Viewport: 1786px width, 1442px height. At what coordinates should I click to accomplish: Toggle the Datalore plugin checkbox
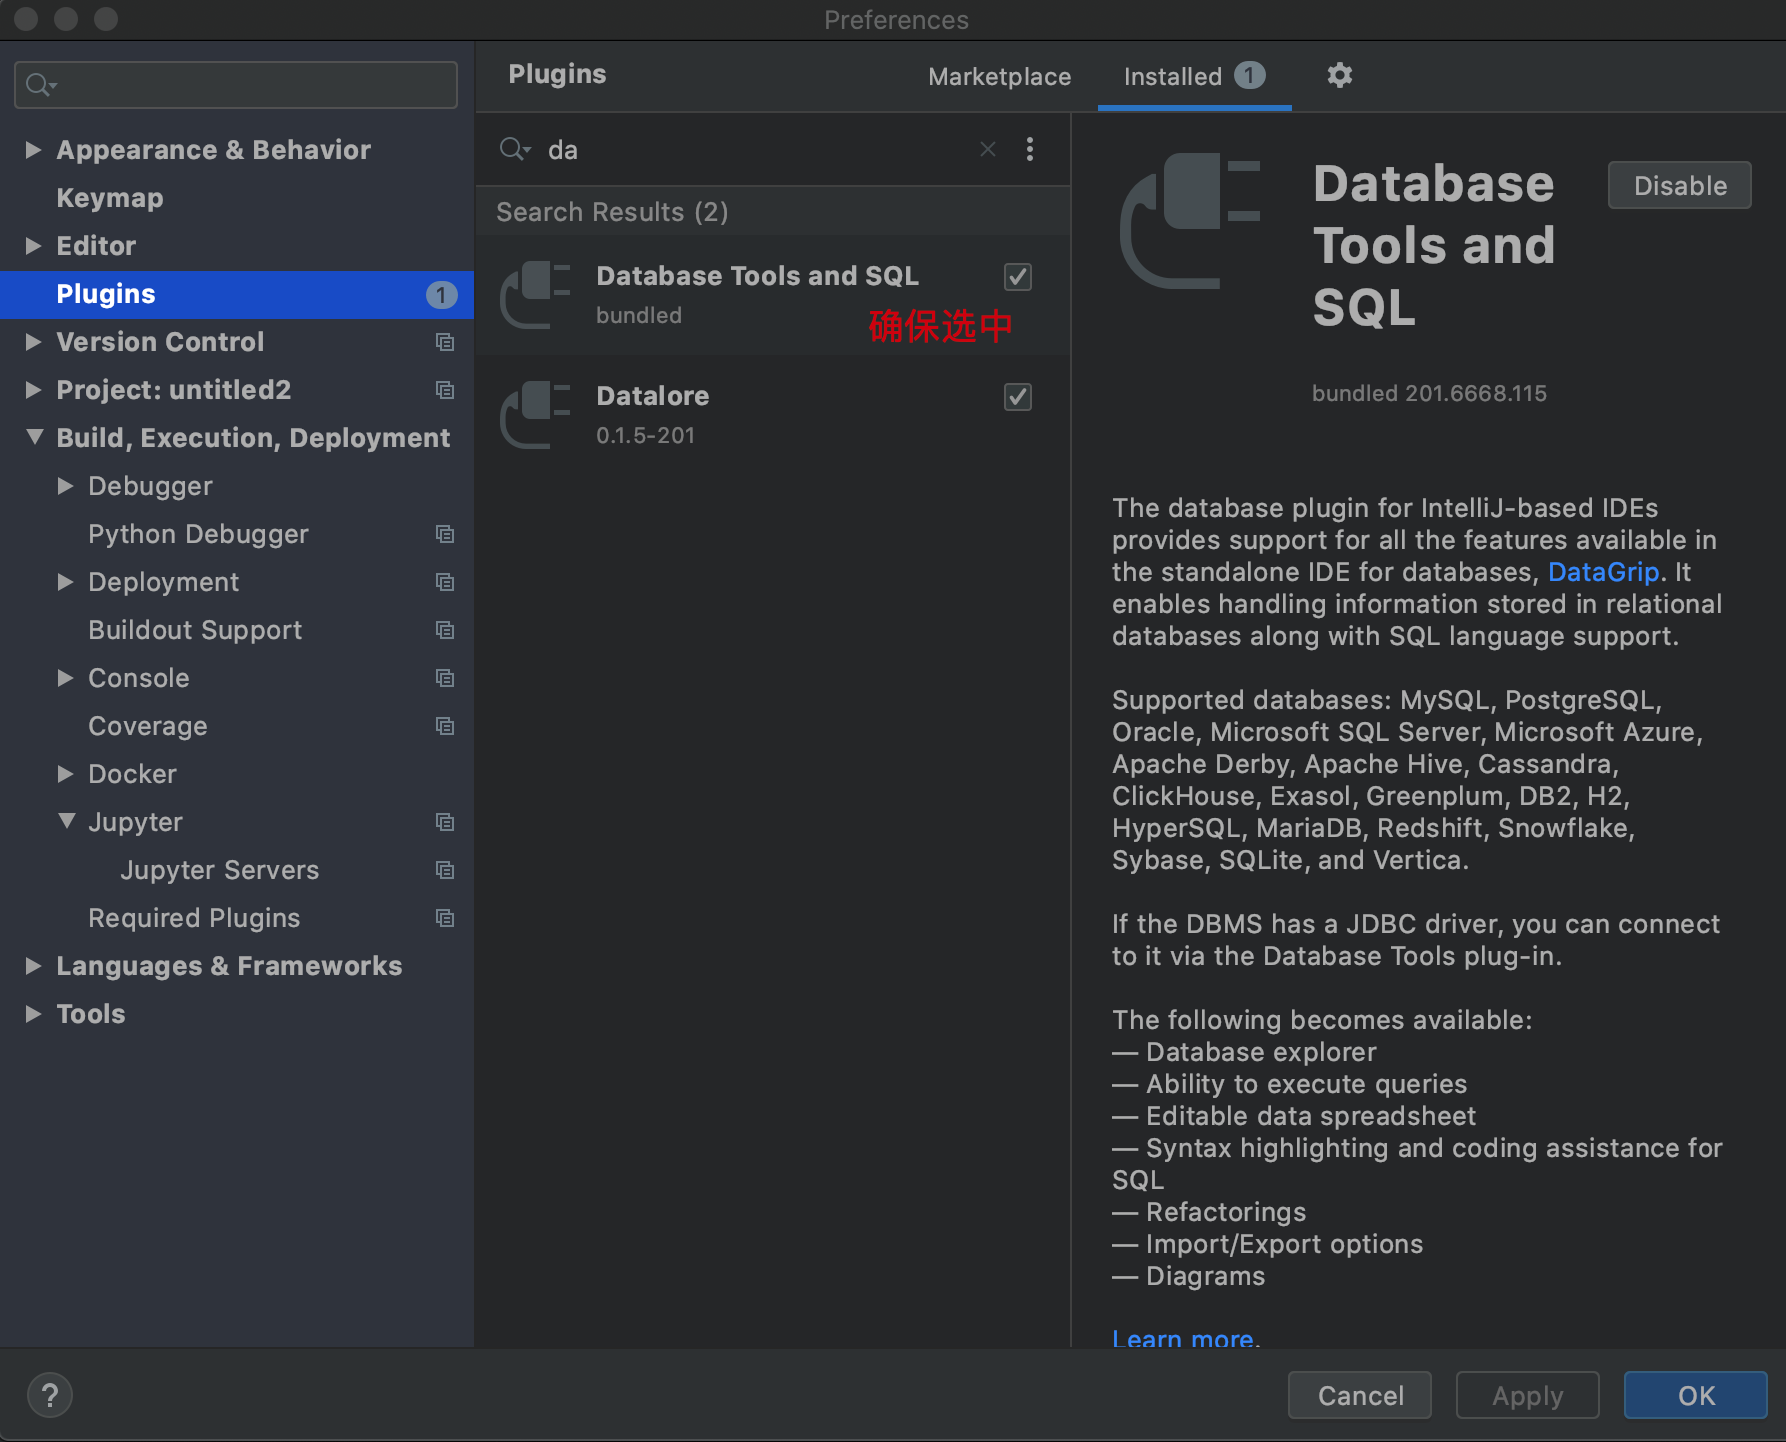point(1018,397)
